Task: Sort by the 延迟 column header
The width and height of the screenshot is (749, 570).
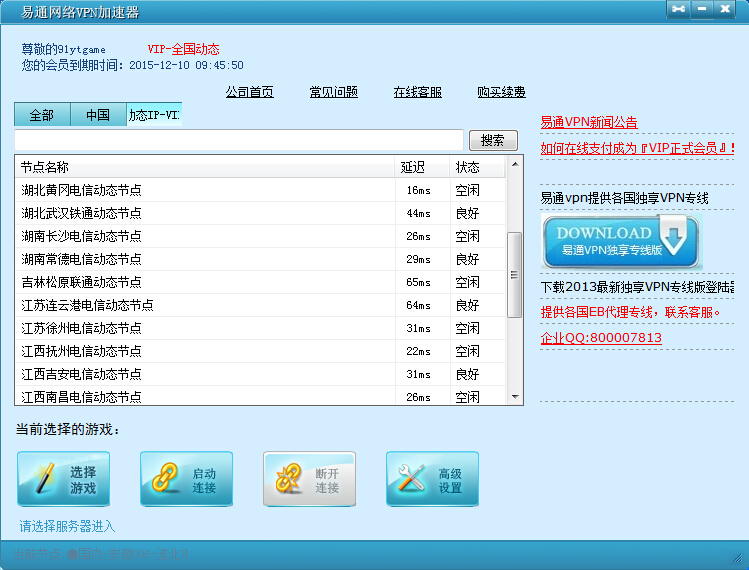Action: click(x=422, y=167)
